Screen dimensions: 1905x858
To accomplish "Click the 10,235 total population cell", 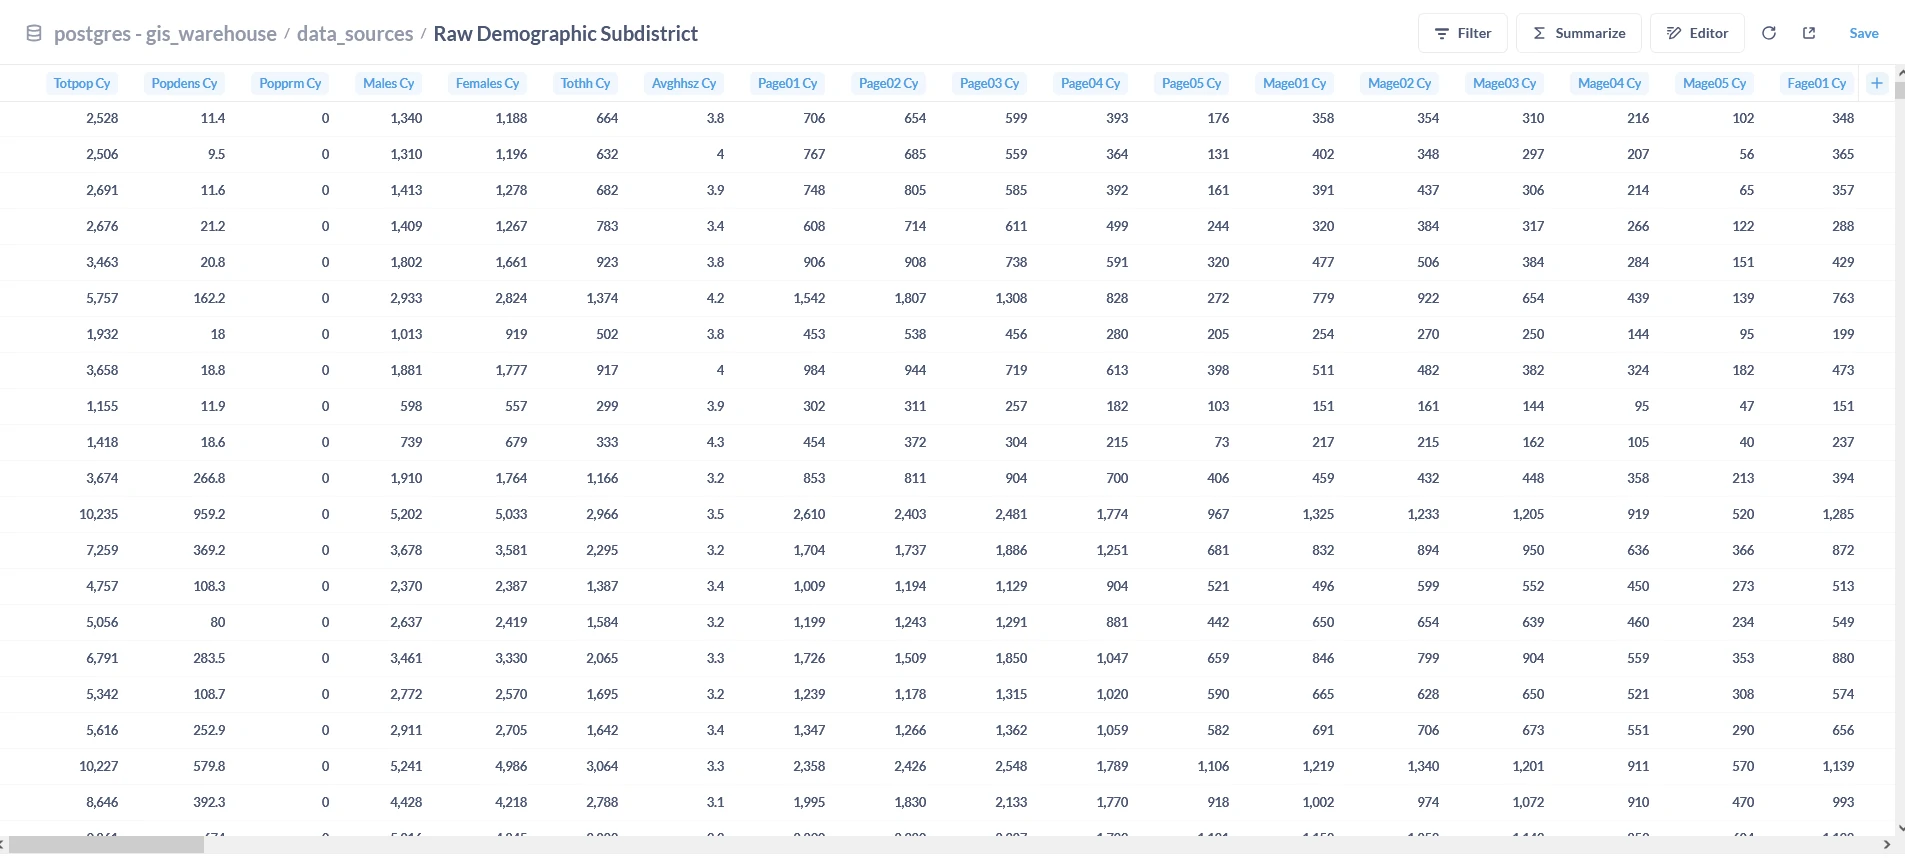I will (x=99, y=514).
